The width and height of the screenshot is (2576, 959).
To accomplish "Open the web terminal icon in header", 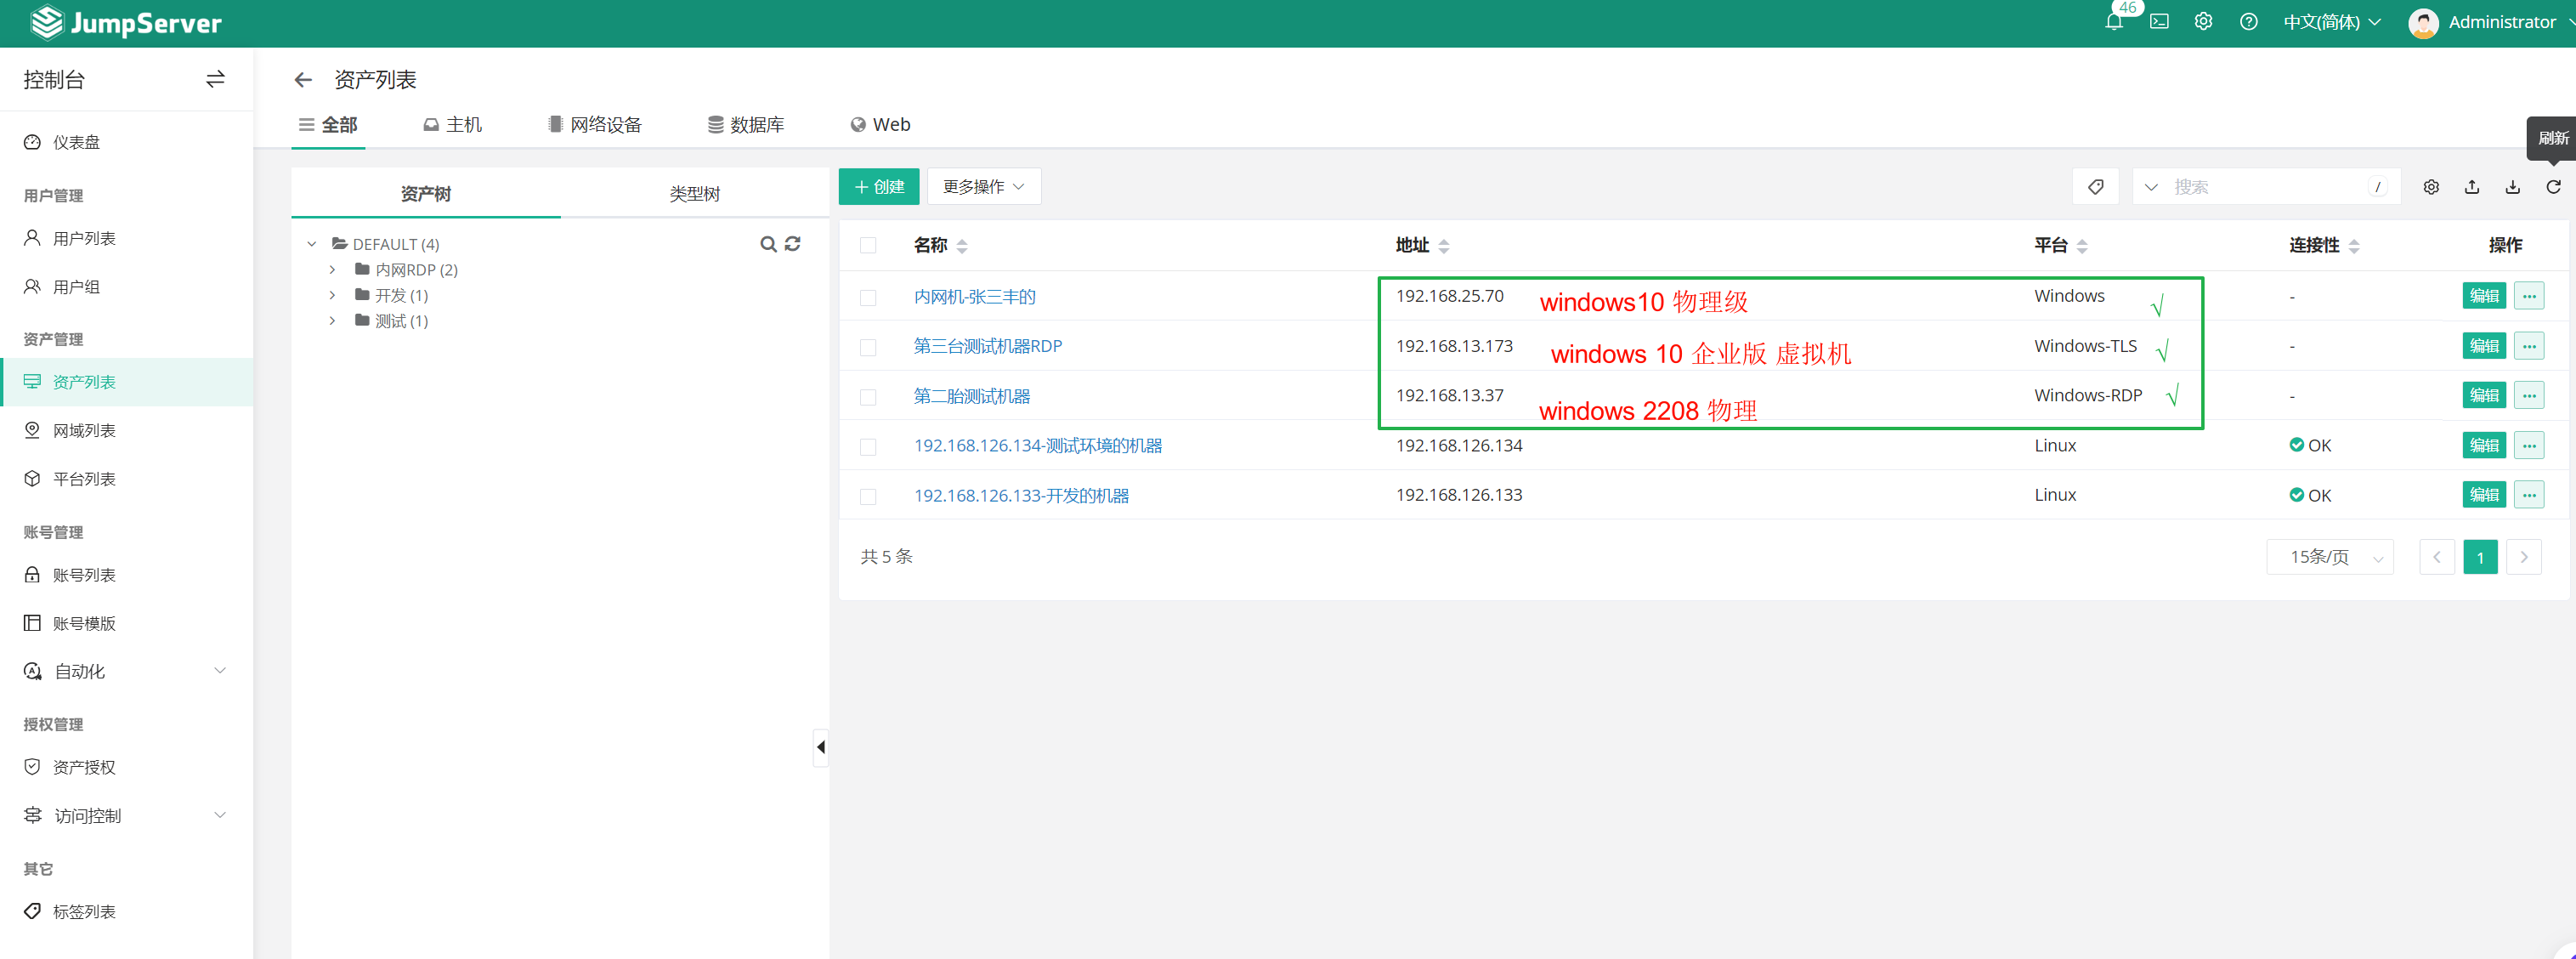I will 2159,22.
